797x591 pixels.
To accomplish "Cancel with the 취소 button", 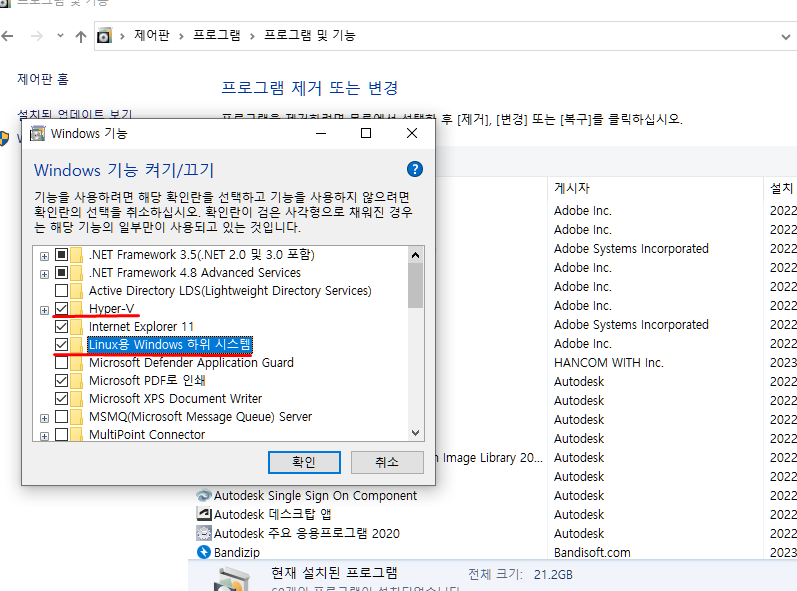I will coord(387,462).
